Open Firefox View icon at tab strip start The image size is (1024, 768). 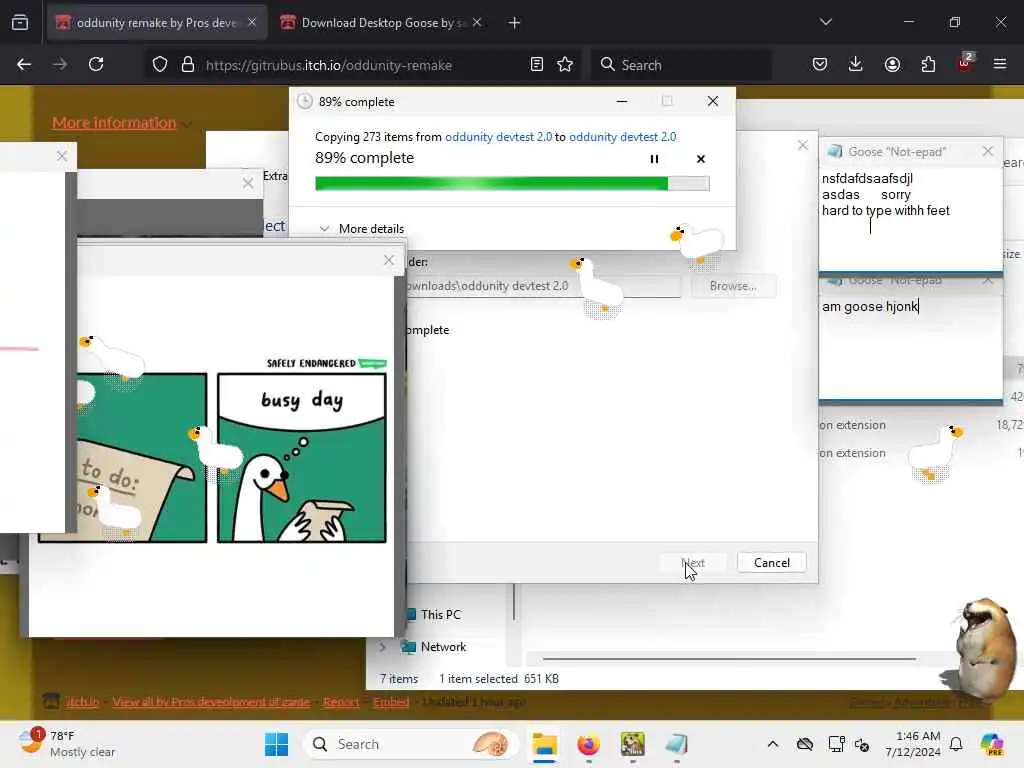click(x=20, y=23)
